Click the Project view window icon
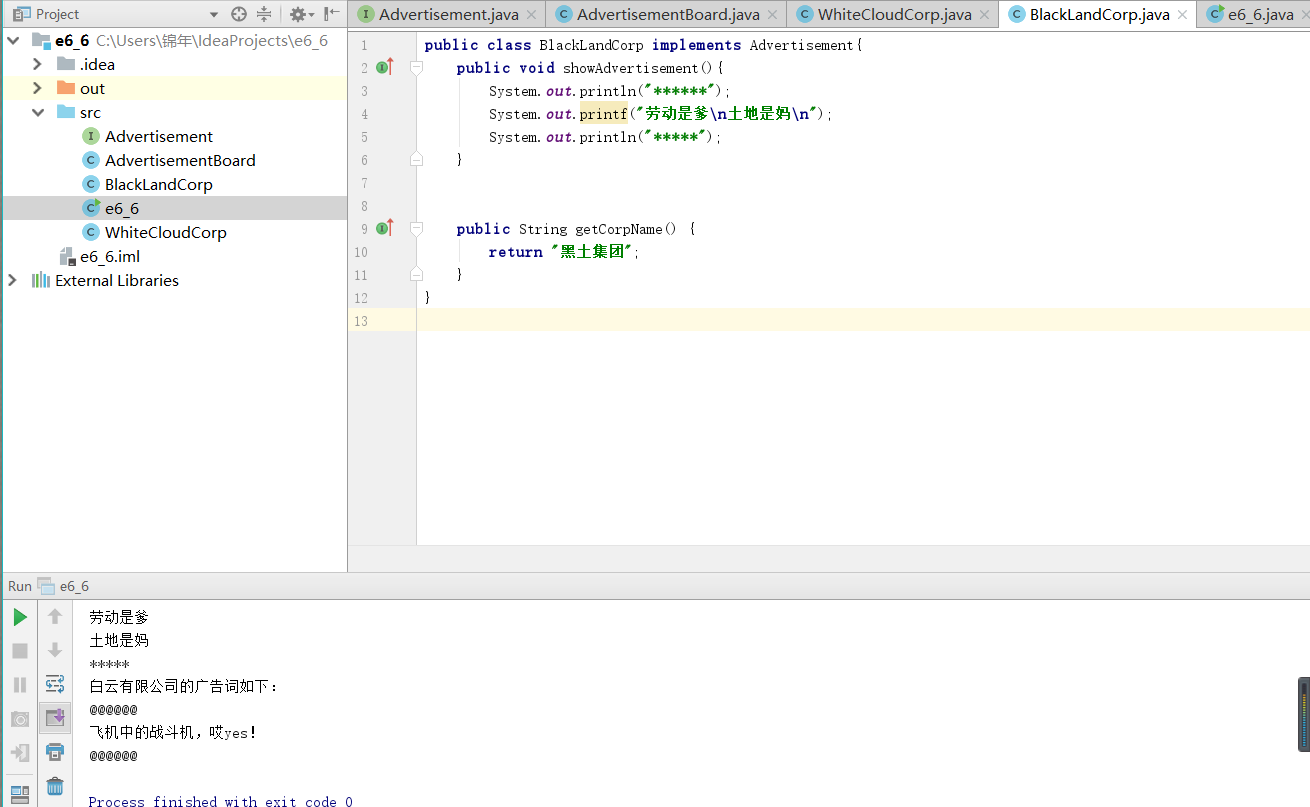 click(x=20, y=14)
